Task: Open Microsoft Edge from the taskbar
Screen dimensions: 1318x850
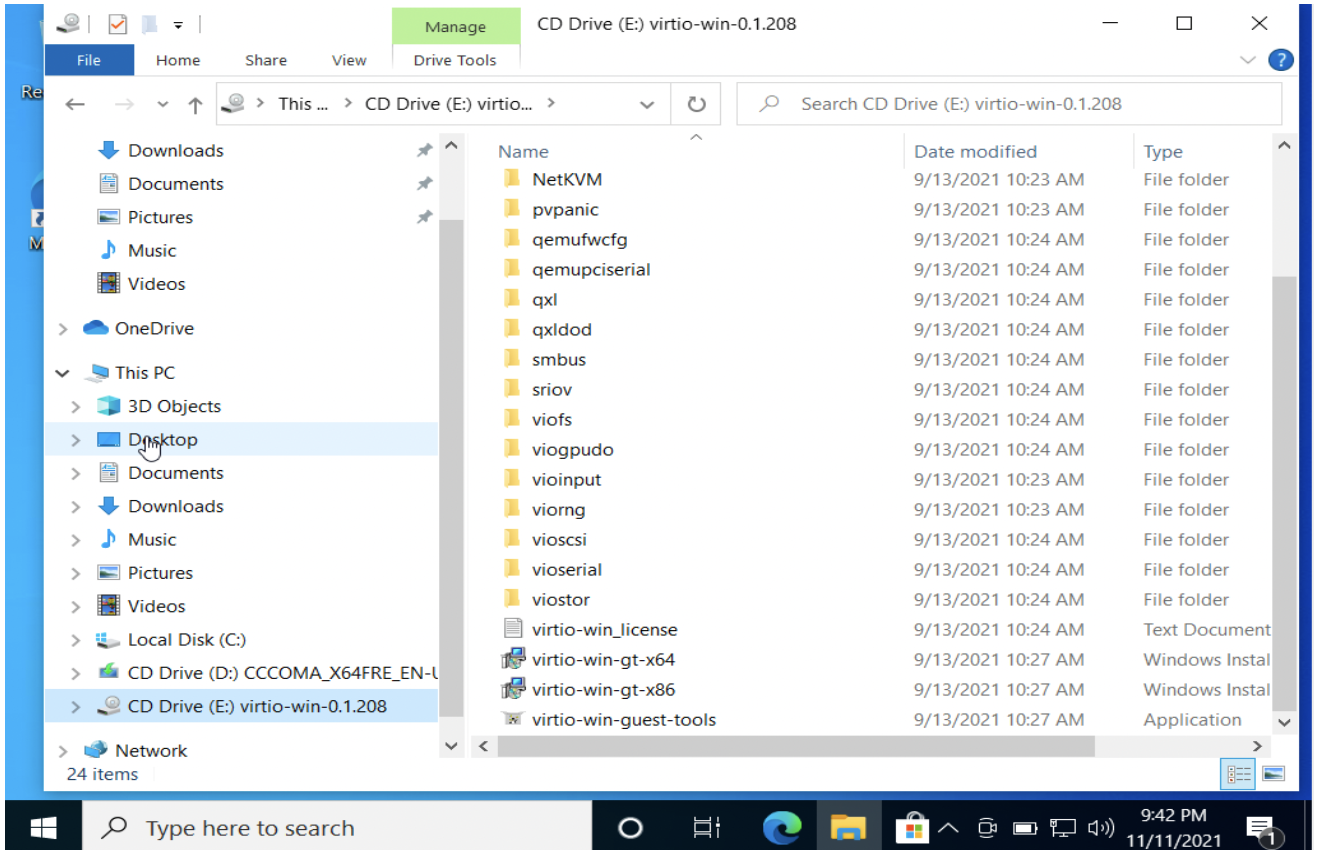Action: [x=782, y=827]
